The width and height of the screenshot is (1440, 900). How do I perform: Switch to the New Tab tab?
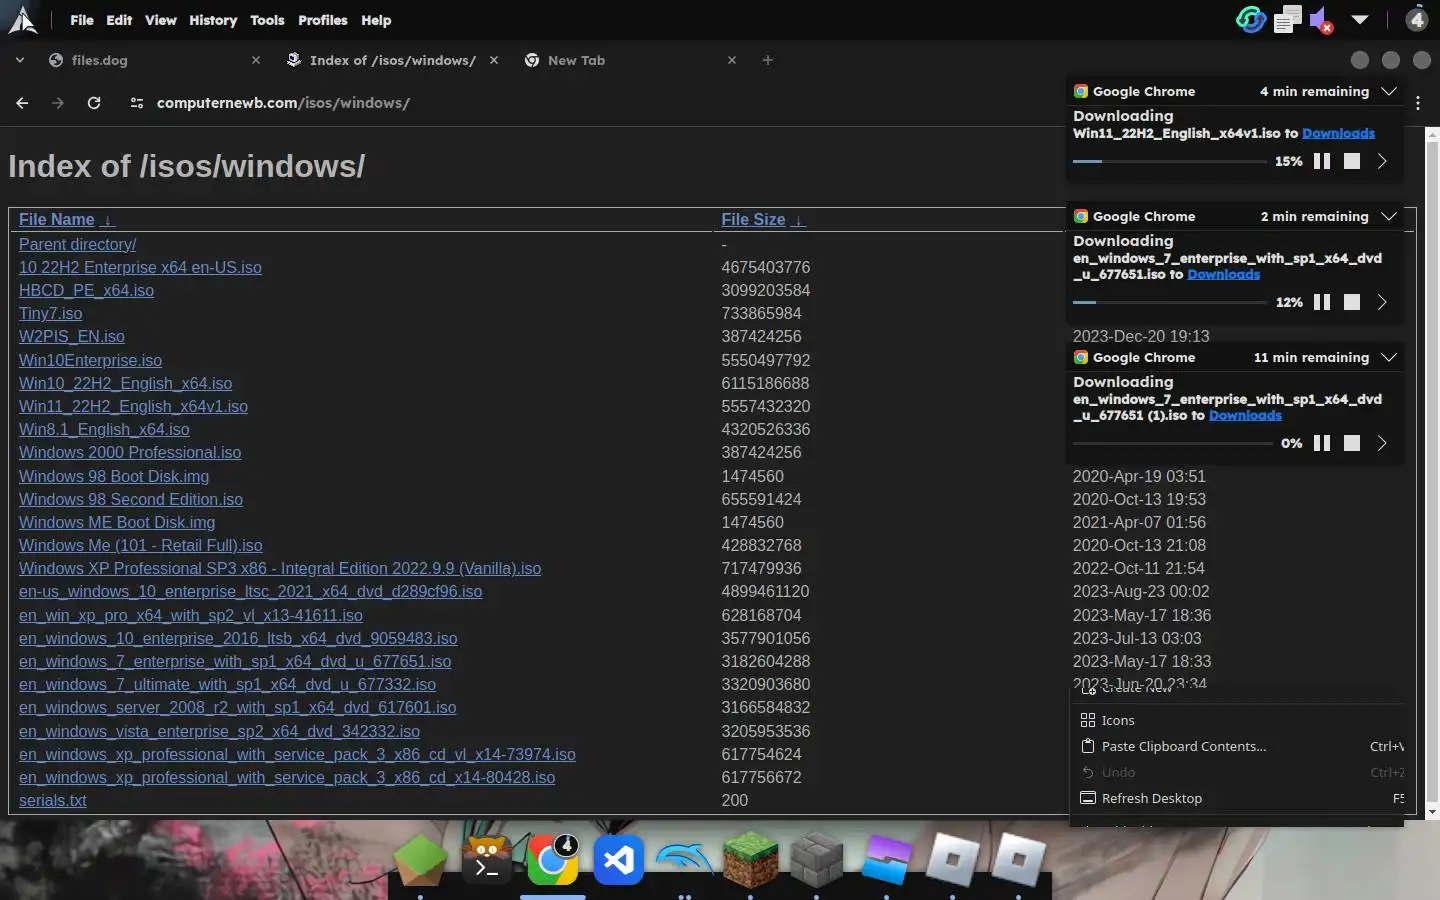631,60
